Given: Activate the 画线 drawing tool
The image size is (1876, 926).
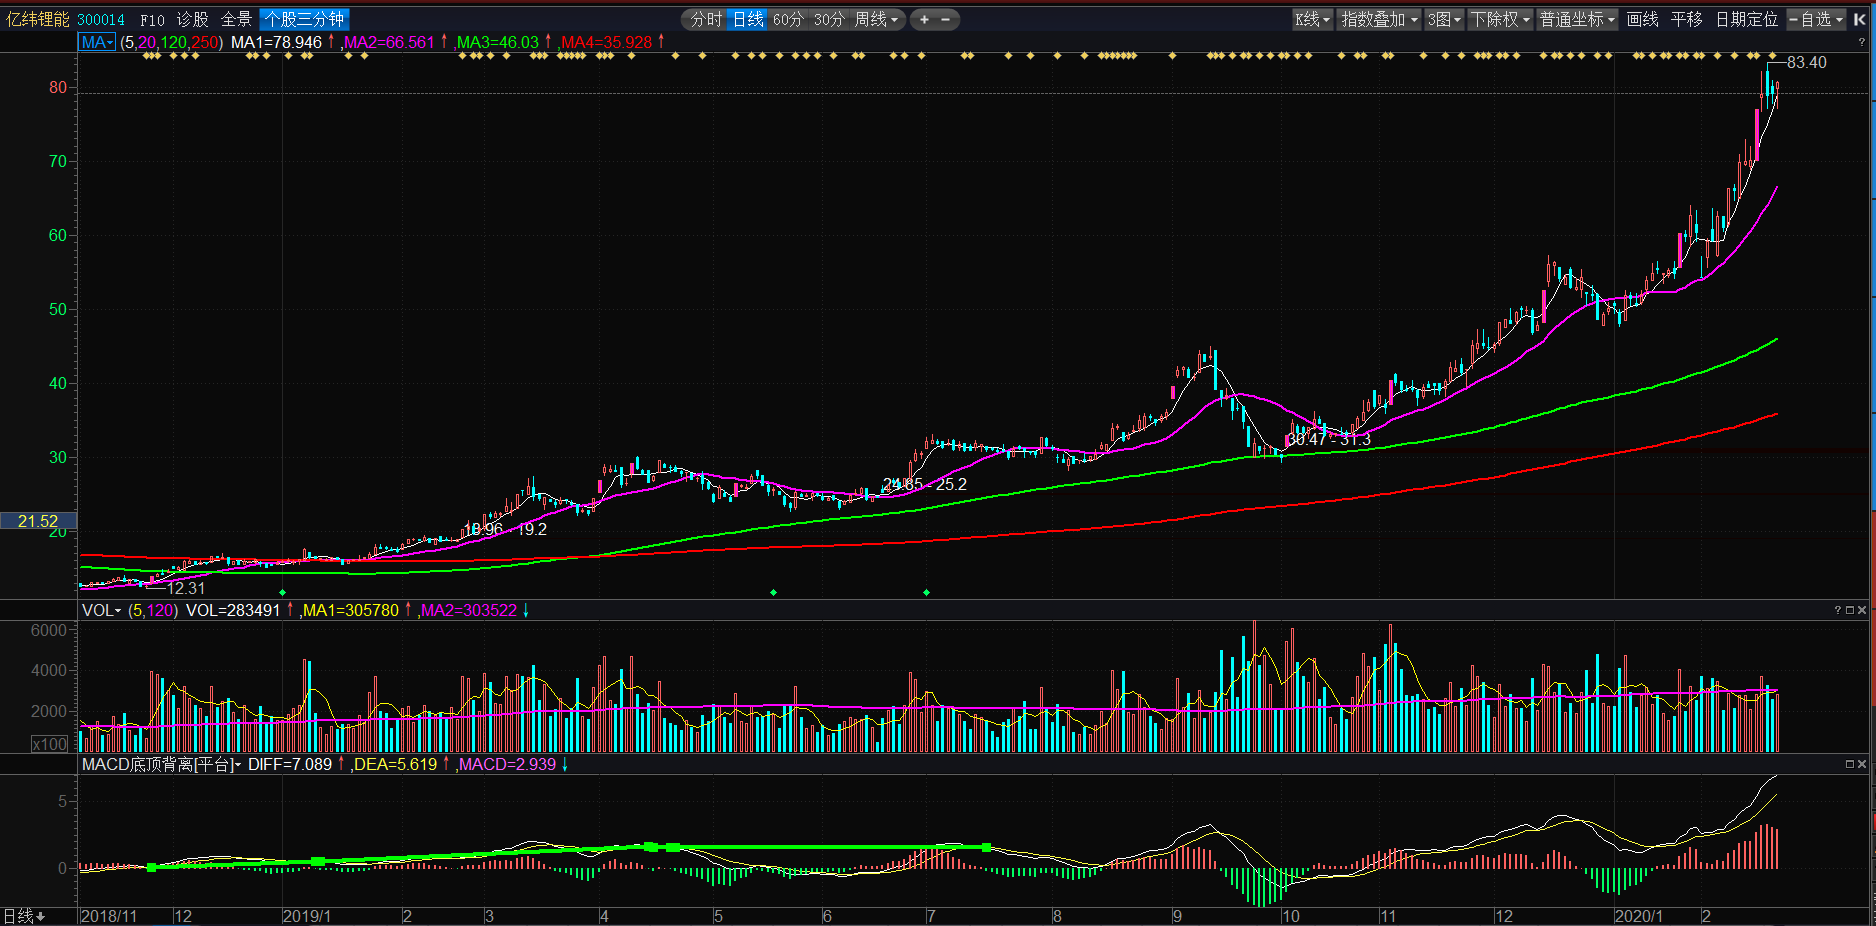Looking at the screenshot, I should click(x=1642, y=19).
